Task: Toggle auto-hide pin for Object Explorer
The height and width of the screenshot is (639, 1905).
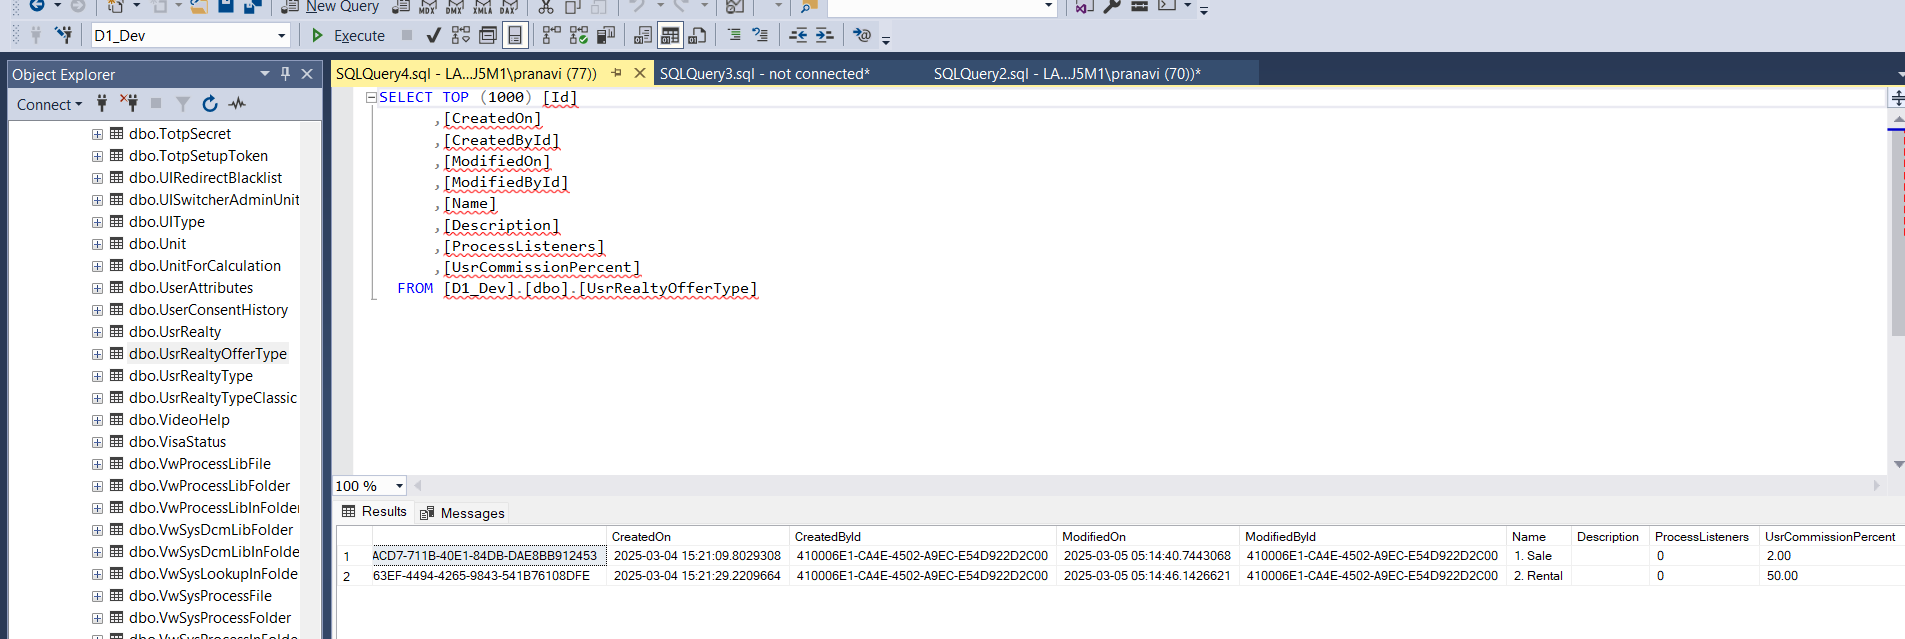Action: click(286, 73)
